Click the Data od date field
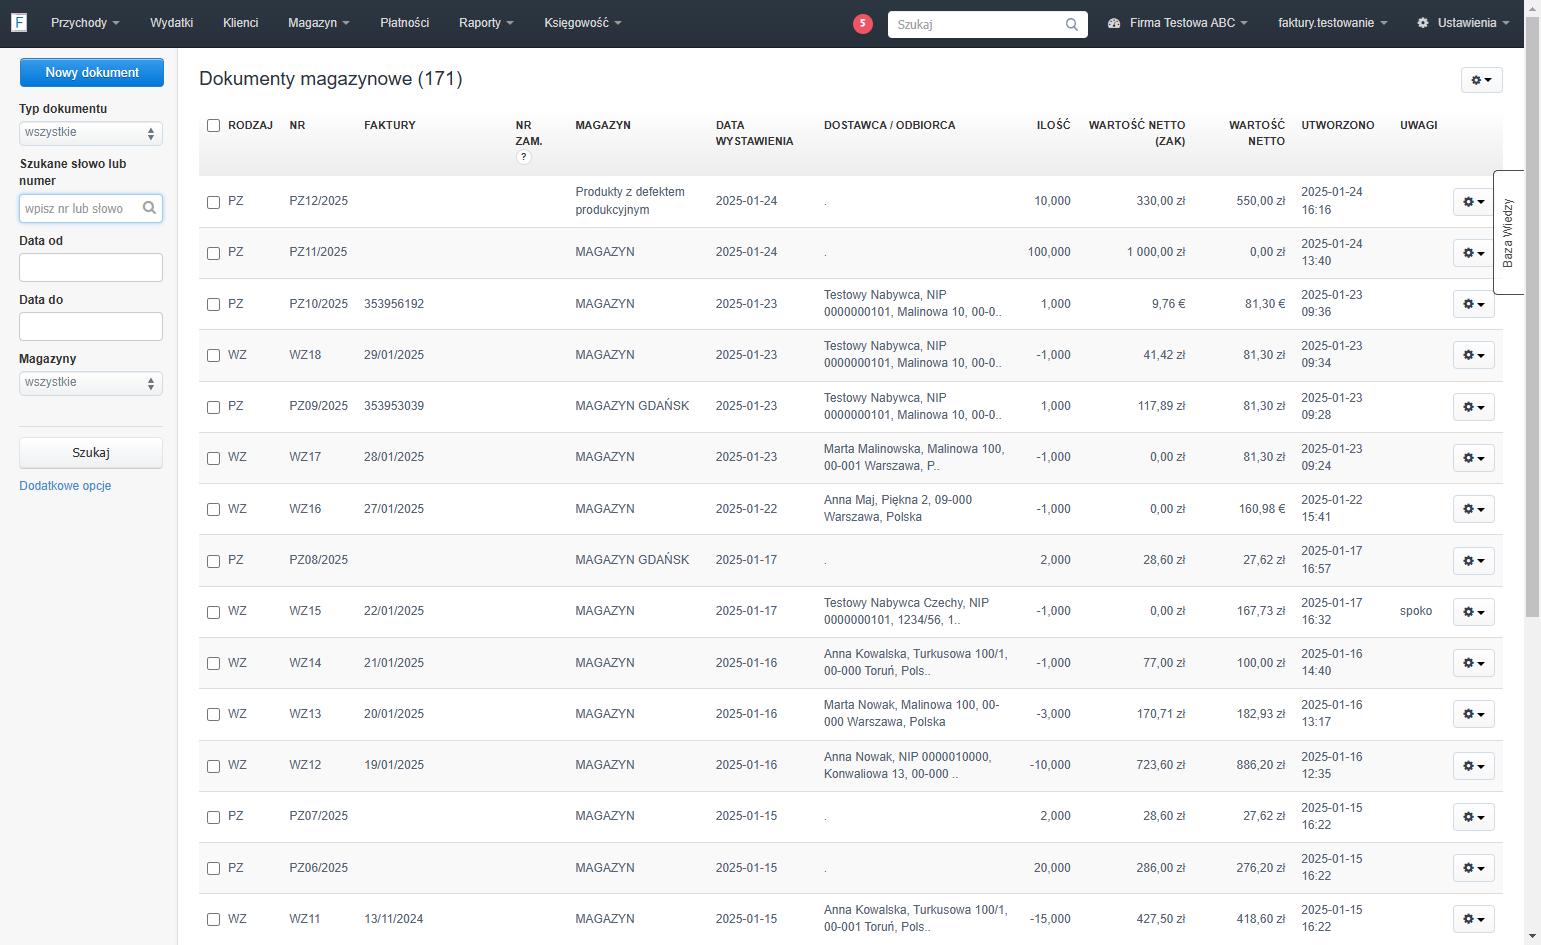The height and width of the screenshot is (945, 1541). click(x=91, y=267)
